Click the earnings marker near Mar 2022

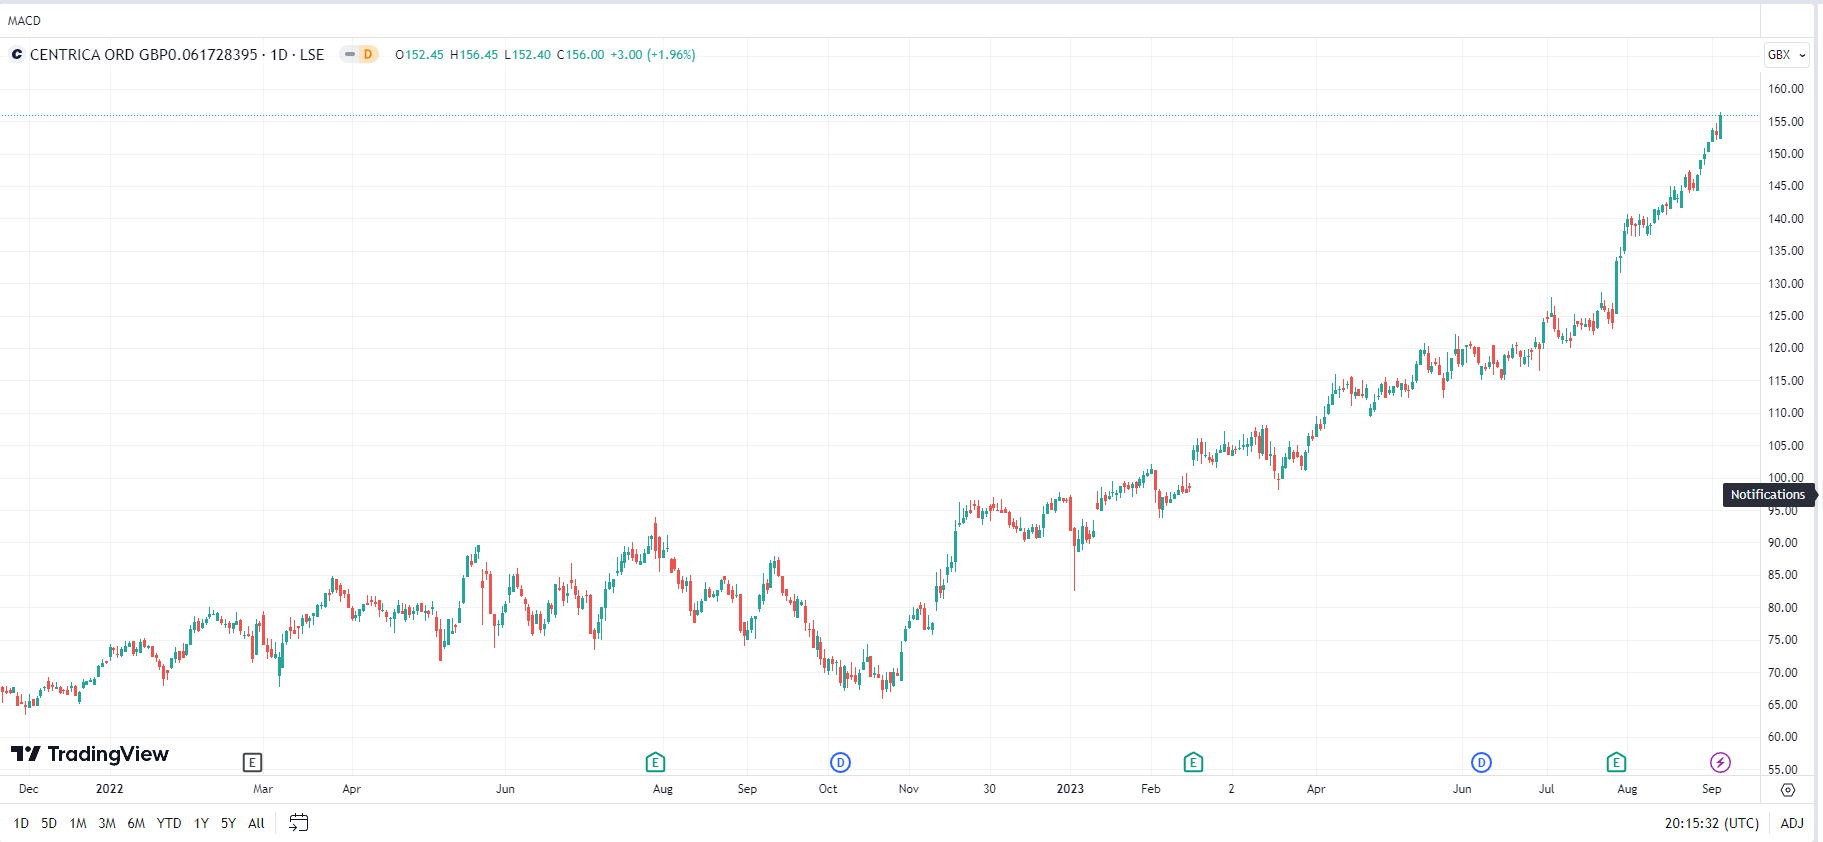(x=252, y=763)
